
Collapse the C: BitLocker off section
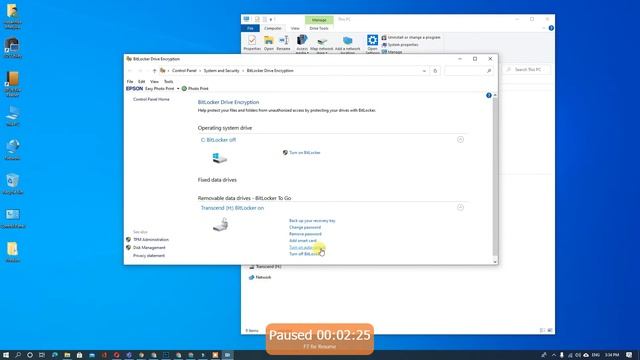[460, 140]
